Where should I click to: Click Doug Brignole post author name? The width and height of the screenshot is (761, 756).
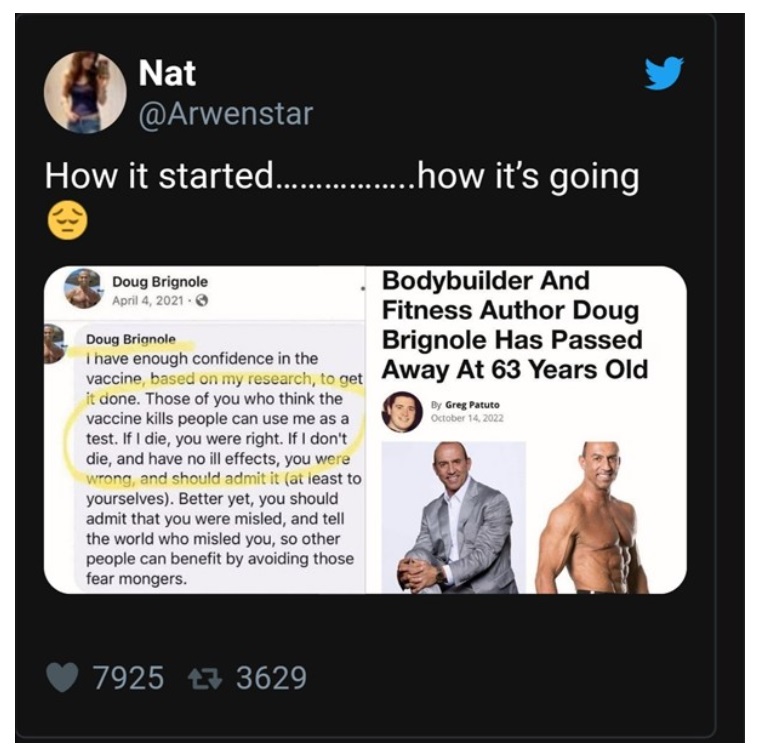[x=160, y=281]
